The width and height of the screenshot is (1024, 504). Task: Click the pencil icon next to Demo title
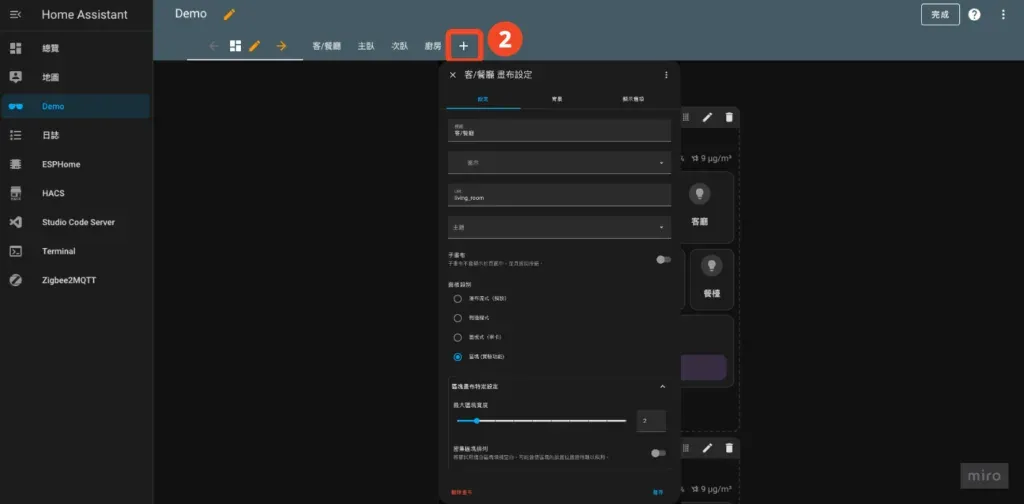[230, 14]
